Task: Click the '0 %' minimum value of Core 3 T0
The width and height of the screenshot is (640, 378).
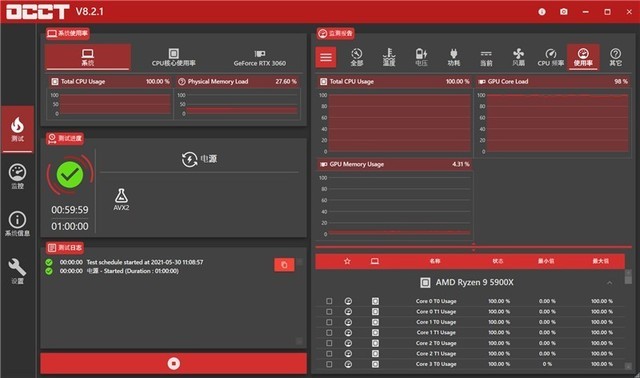Action: click(x=547, y=364)
